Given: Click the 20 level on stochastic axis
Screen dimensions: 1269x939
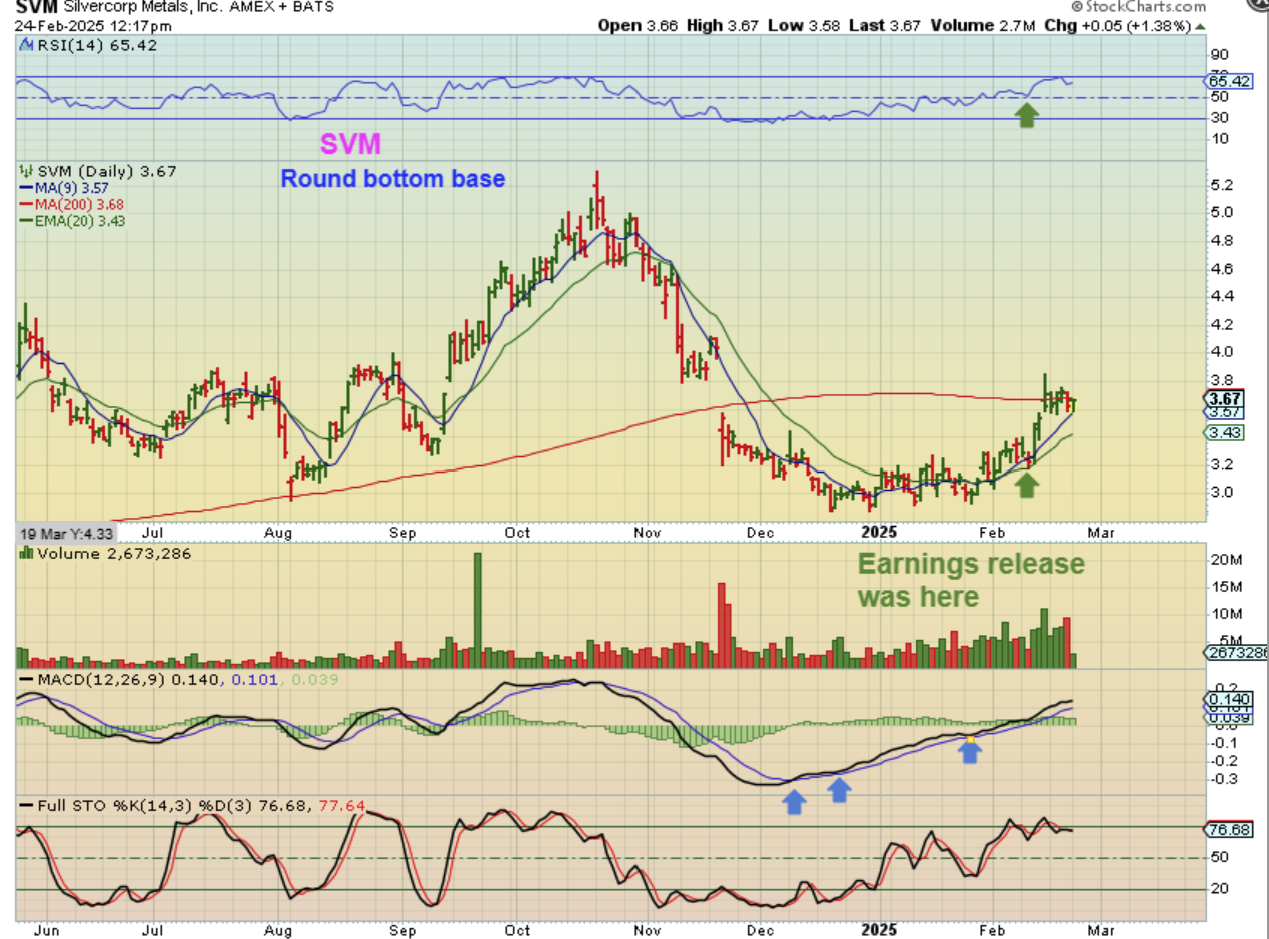Looking at the screenshot, I should [1220, 889].
